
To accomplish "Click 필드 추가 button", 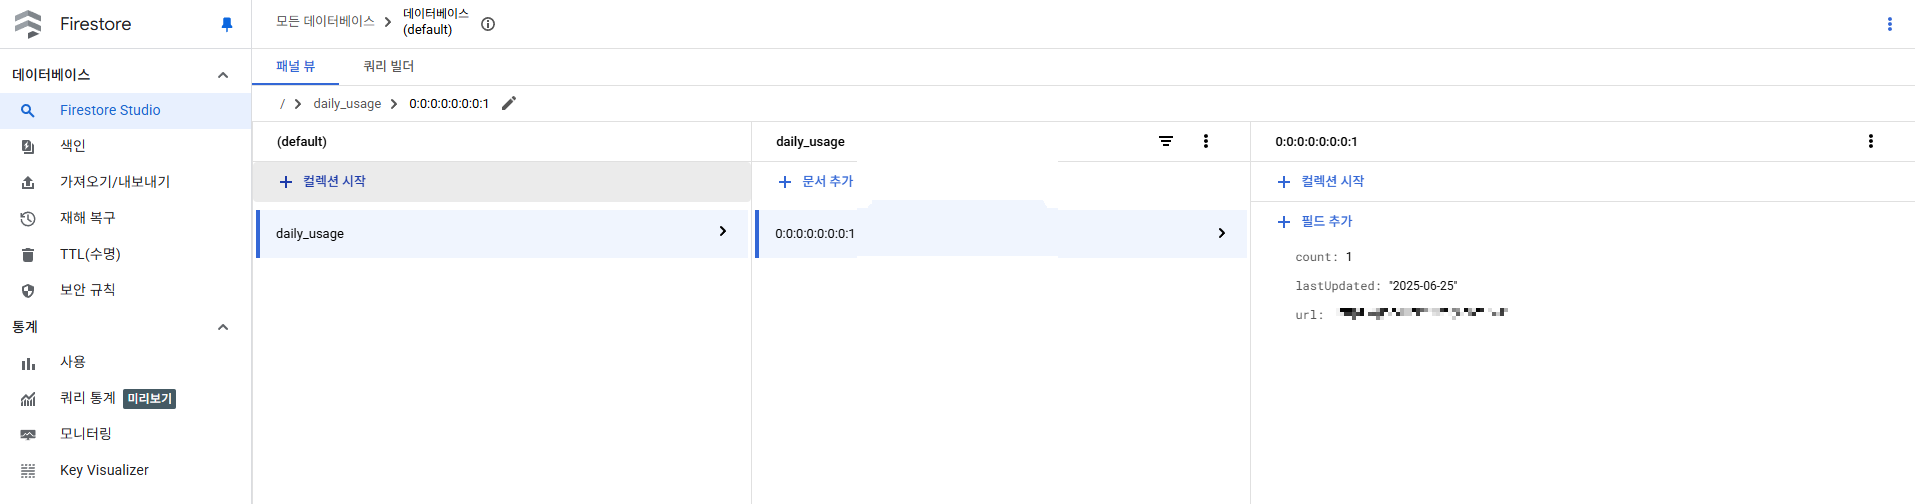I will click(1315, 221).
